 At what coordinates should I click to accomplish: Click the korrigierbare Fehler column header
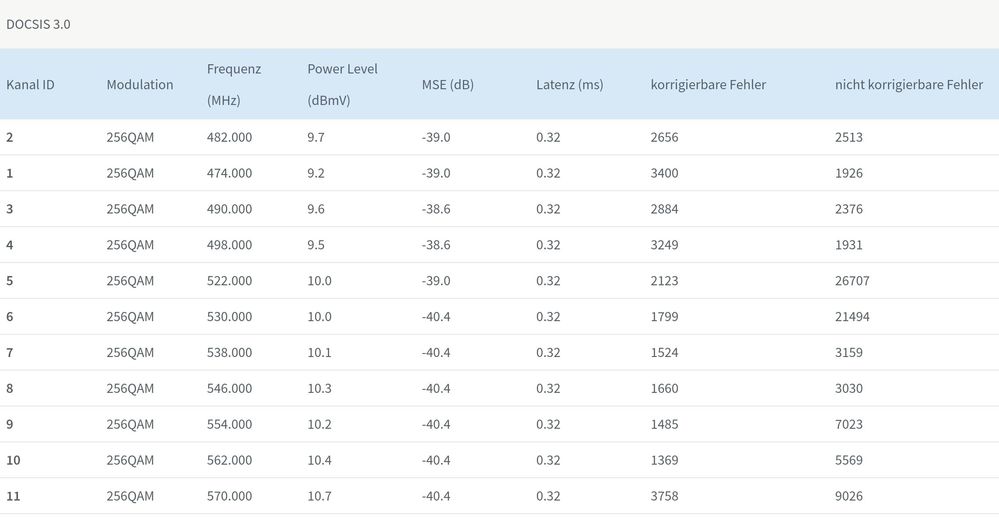(x=708, y=85)
